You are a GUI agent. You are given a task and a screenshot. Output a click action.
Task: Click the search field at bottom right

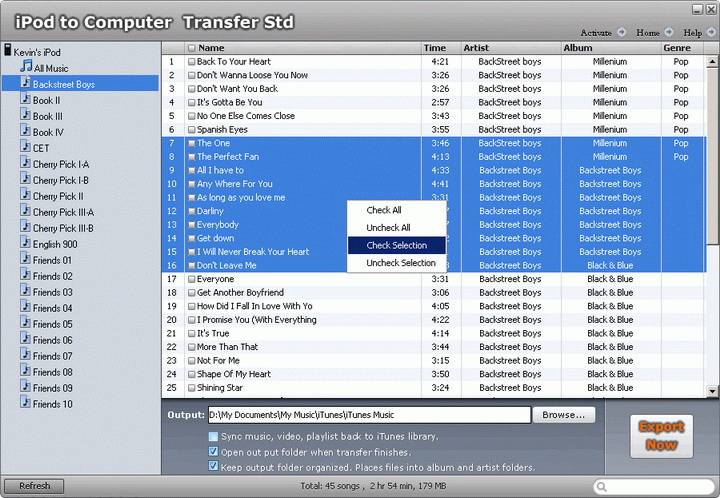(x=654, y=487)
